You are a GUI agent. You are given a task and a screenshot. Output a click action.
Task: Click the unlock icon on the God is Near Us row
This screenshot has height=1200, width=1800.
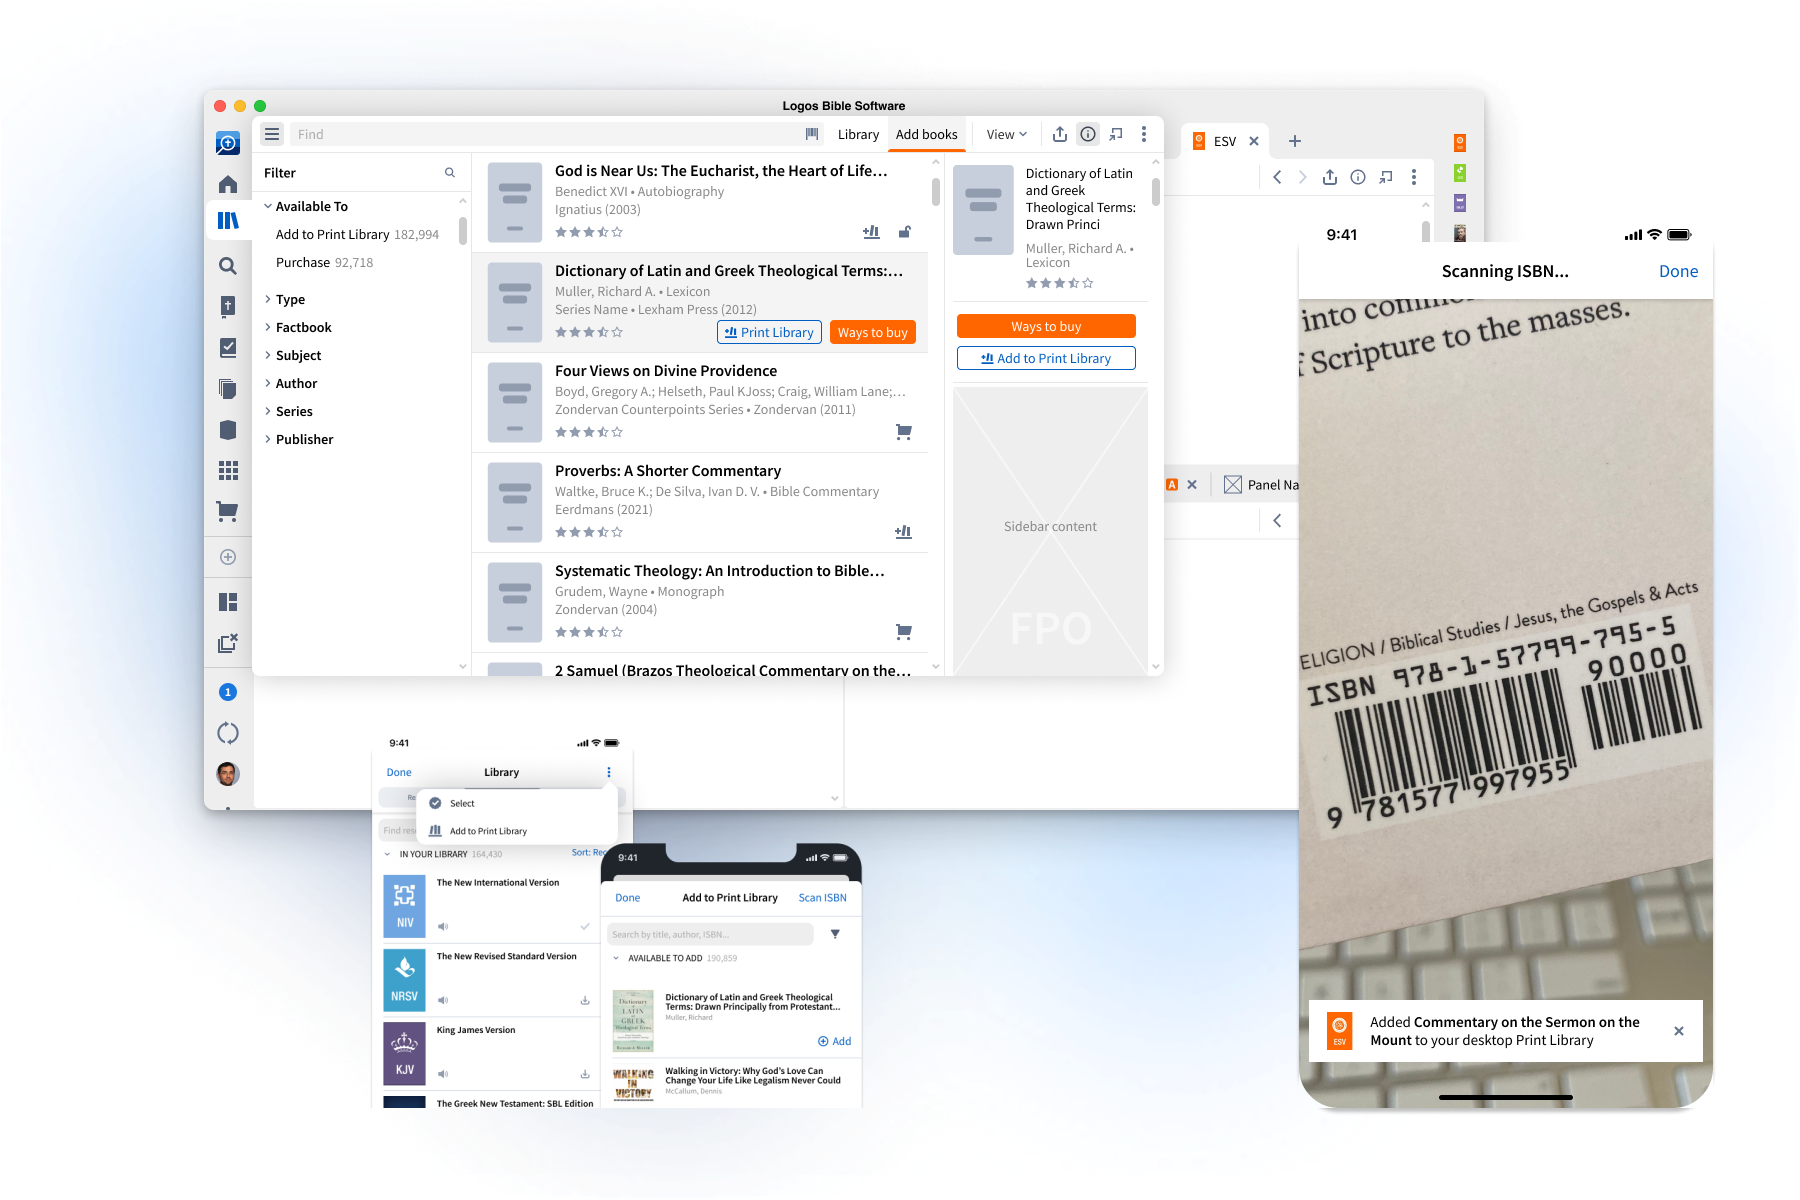point(904,232)
